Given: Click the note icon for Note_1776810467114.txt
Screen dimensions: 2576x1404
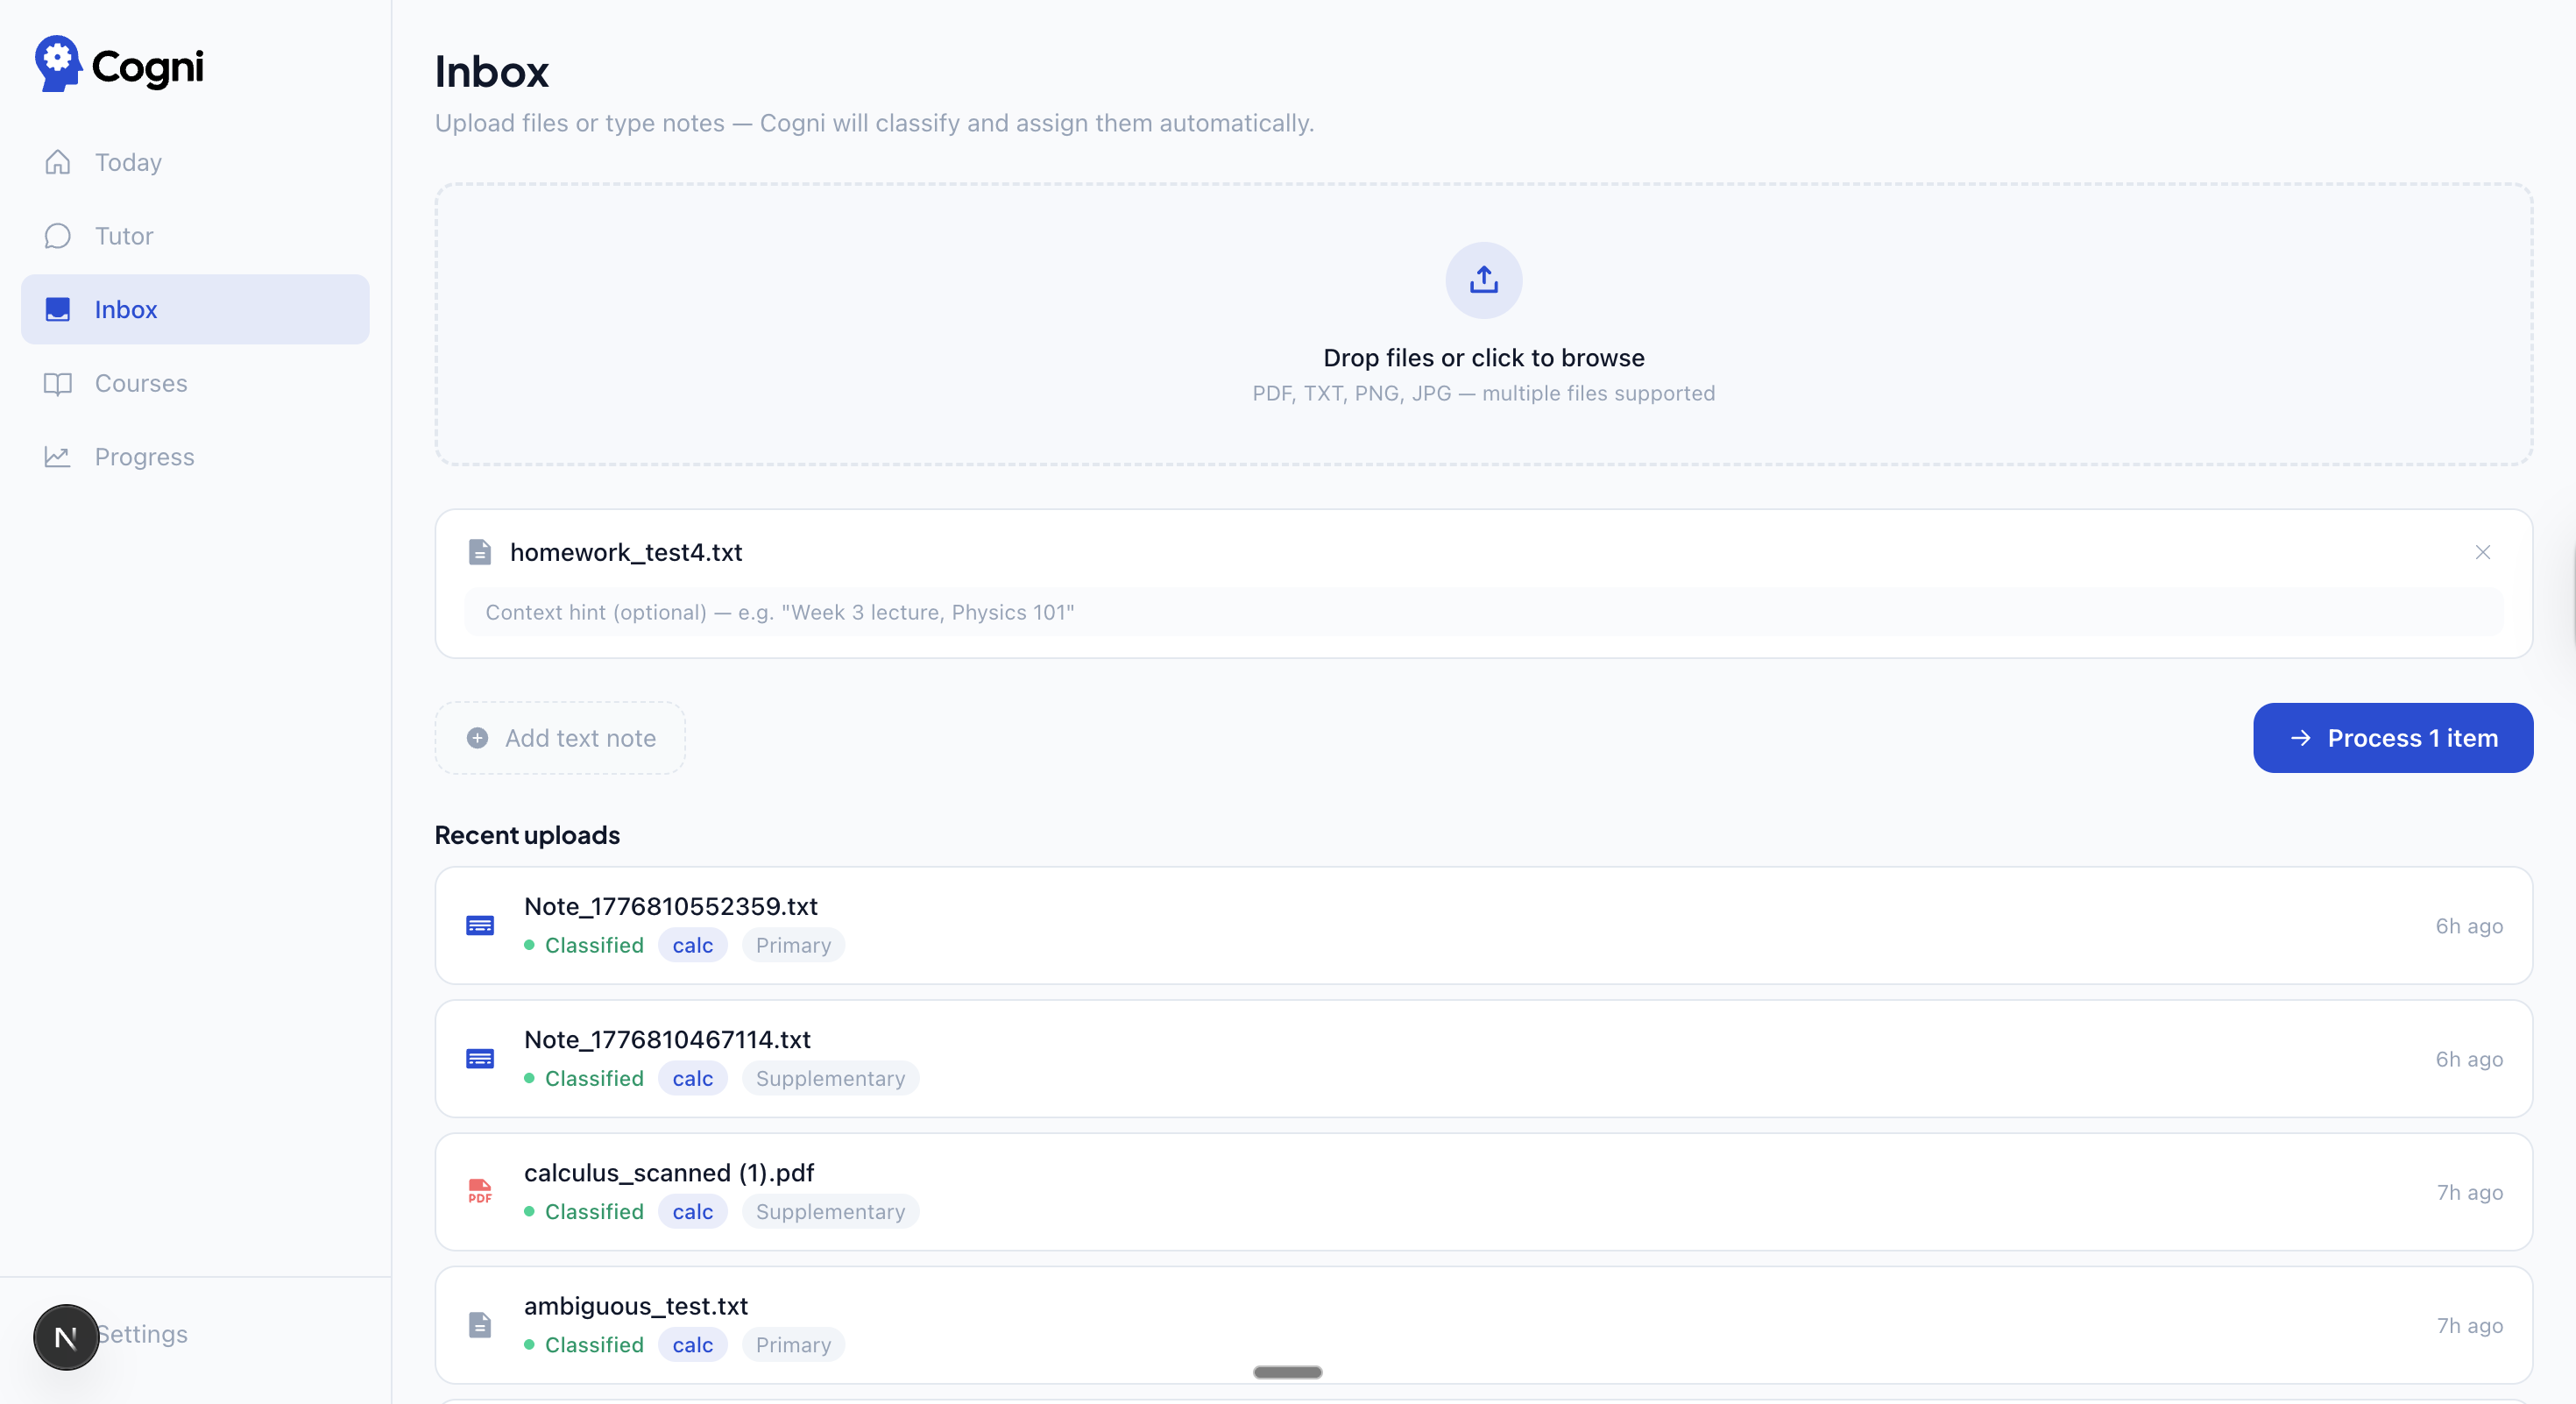Looking at the screenshot, I should [x=480, y=1059].
